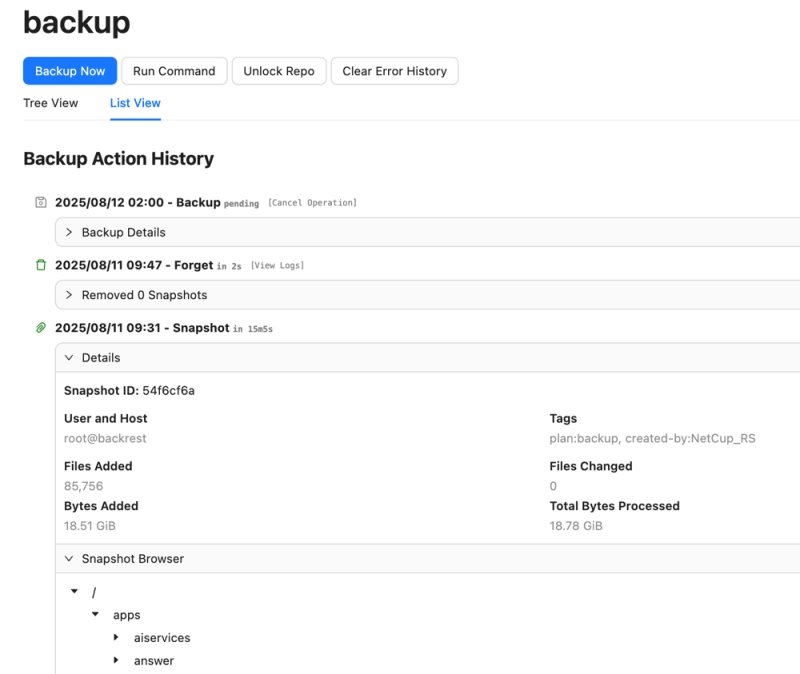The width and height of the screenshot is (800, 674).
Task: Click the 85,756 files added value
Action: (84, 486)
